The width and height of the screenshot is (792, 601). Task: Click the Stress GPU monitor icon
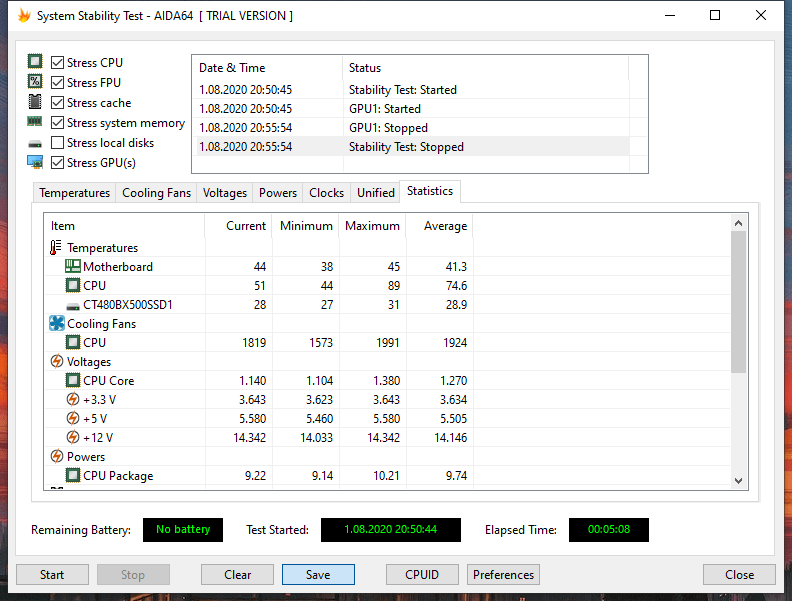point(35,162)
